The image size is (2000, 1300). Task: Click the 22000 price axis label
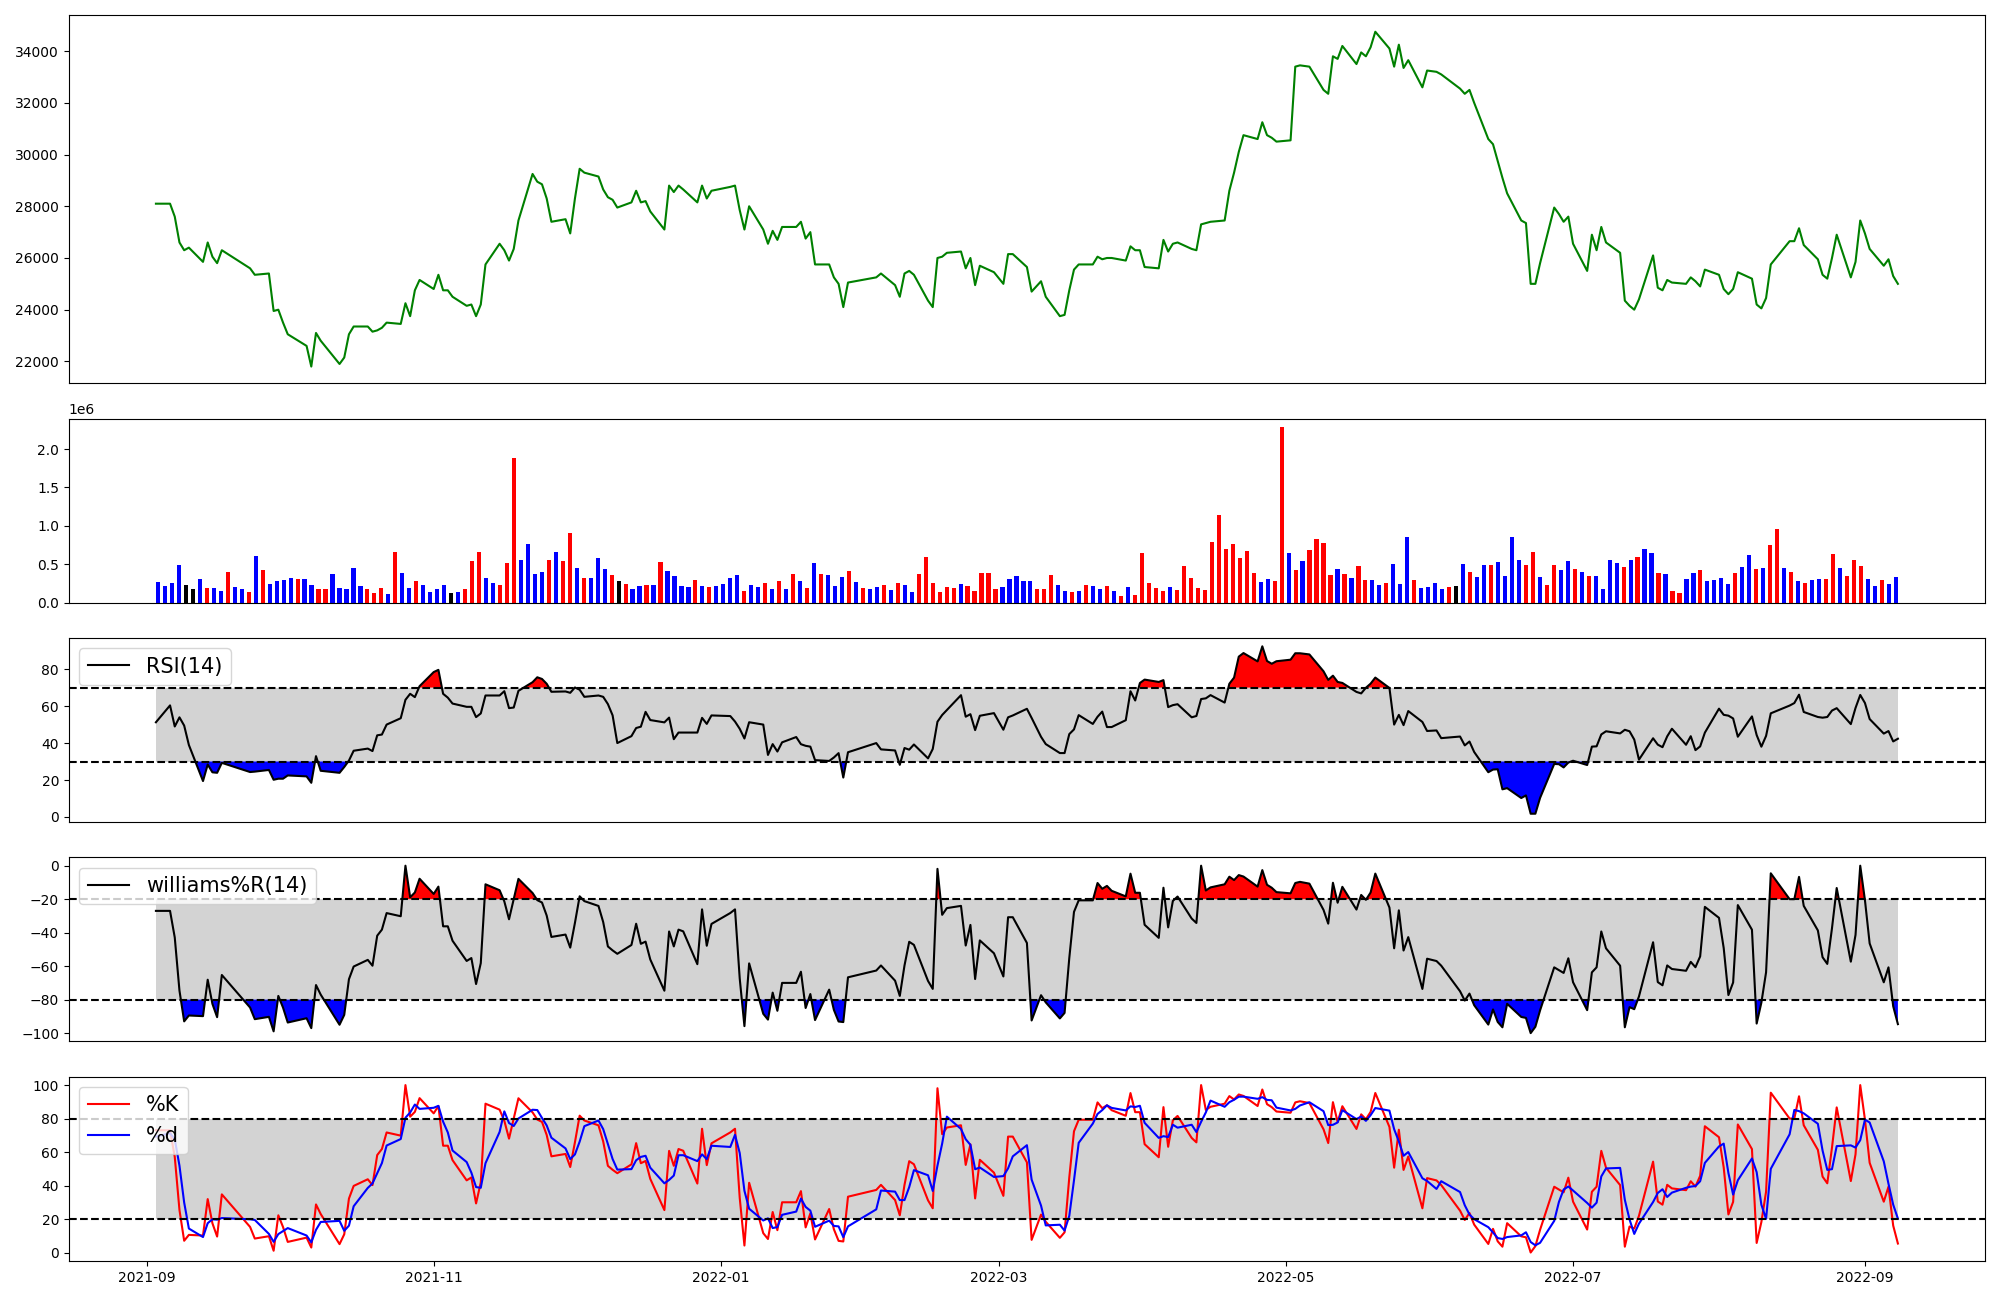[36, 362]
